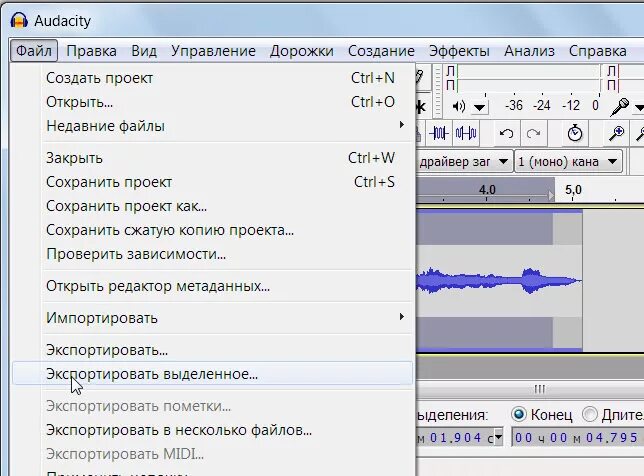The image size is (644, 476).
Task: Open Открыть редактор метаданных...
Action: coord(212,286)
